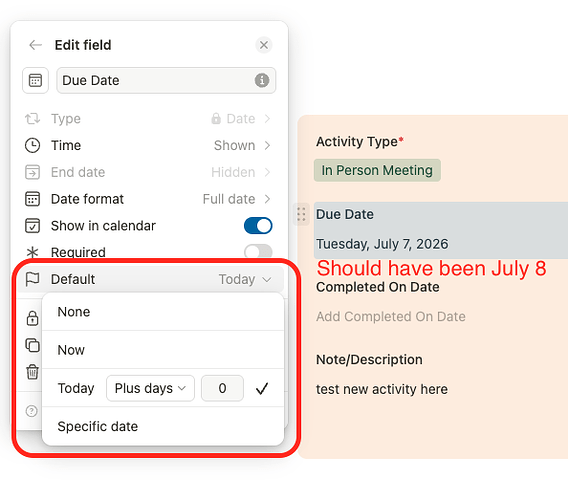Enable the Required toggle
Image resolution: width=568 pixels, height=500 pixels.
pos(258,251)
